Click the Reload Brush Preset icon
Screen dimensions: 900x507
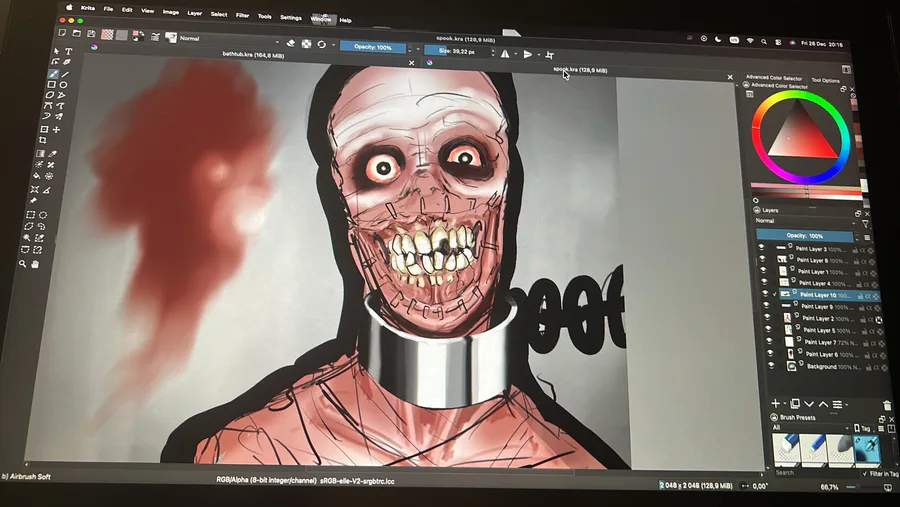(x=322, y=44)
